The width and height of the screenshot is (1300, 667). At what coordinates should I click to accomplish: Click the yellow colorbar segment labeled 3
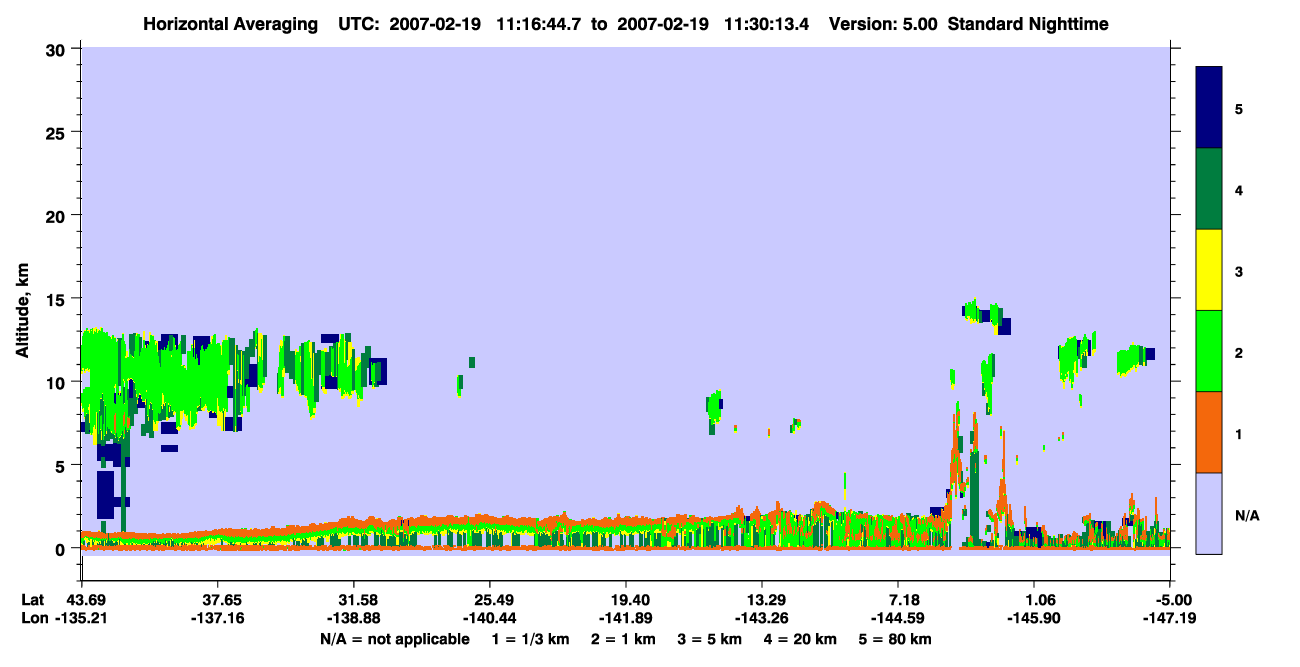pyautogui.click(x=1209, y=270)
